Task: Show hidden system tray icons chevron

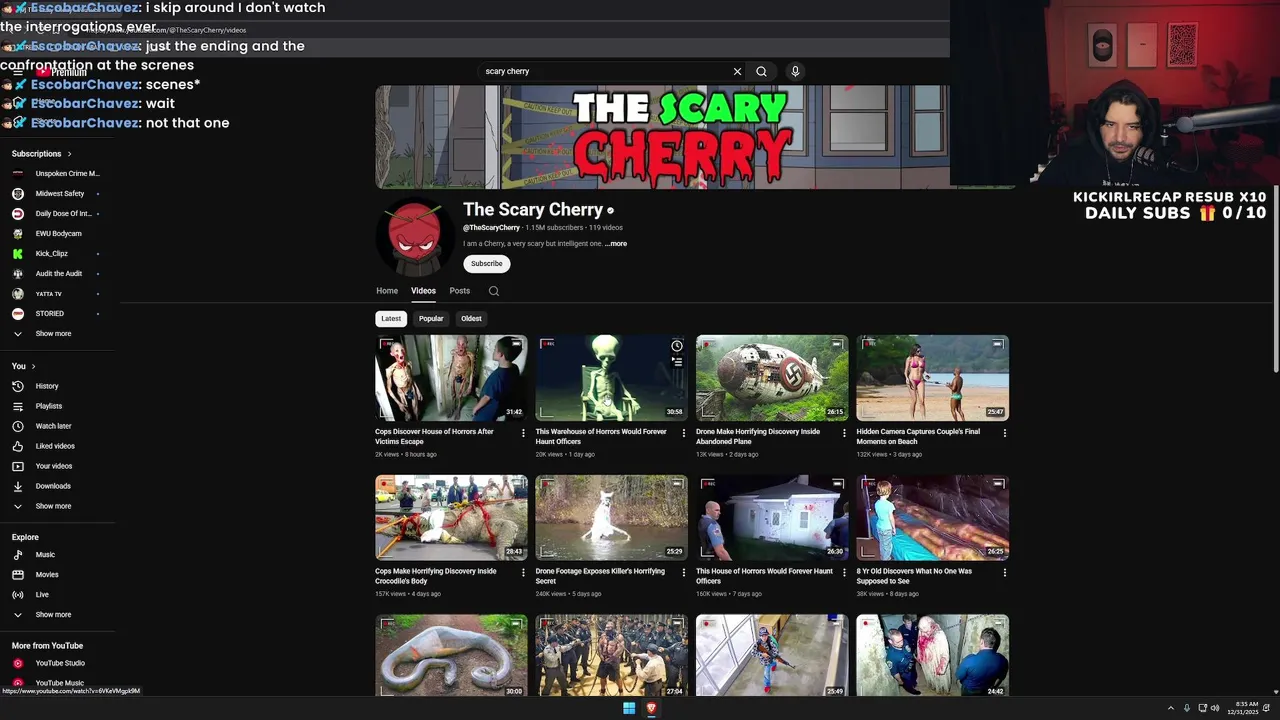Action: tap(1170, 708)
